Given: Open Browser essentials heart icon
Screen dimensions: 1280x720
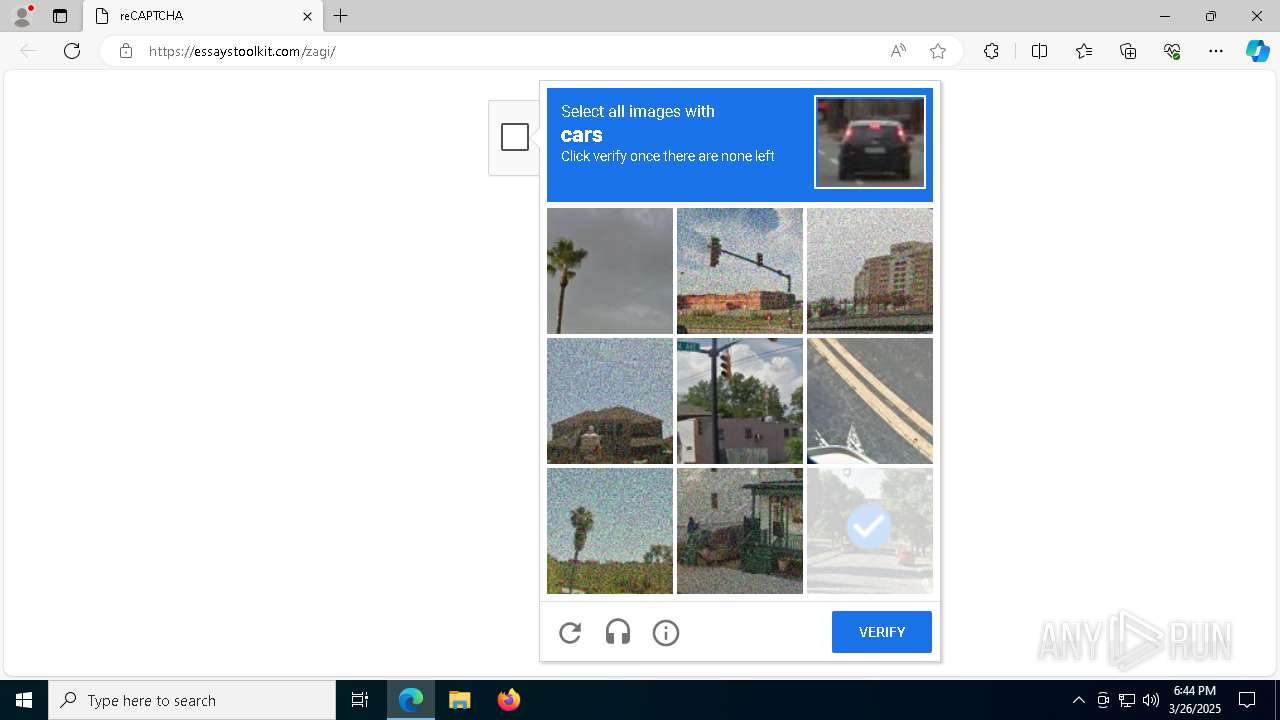Looking at the screenshot, I should (1172, 51).
